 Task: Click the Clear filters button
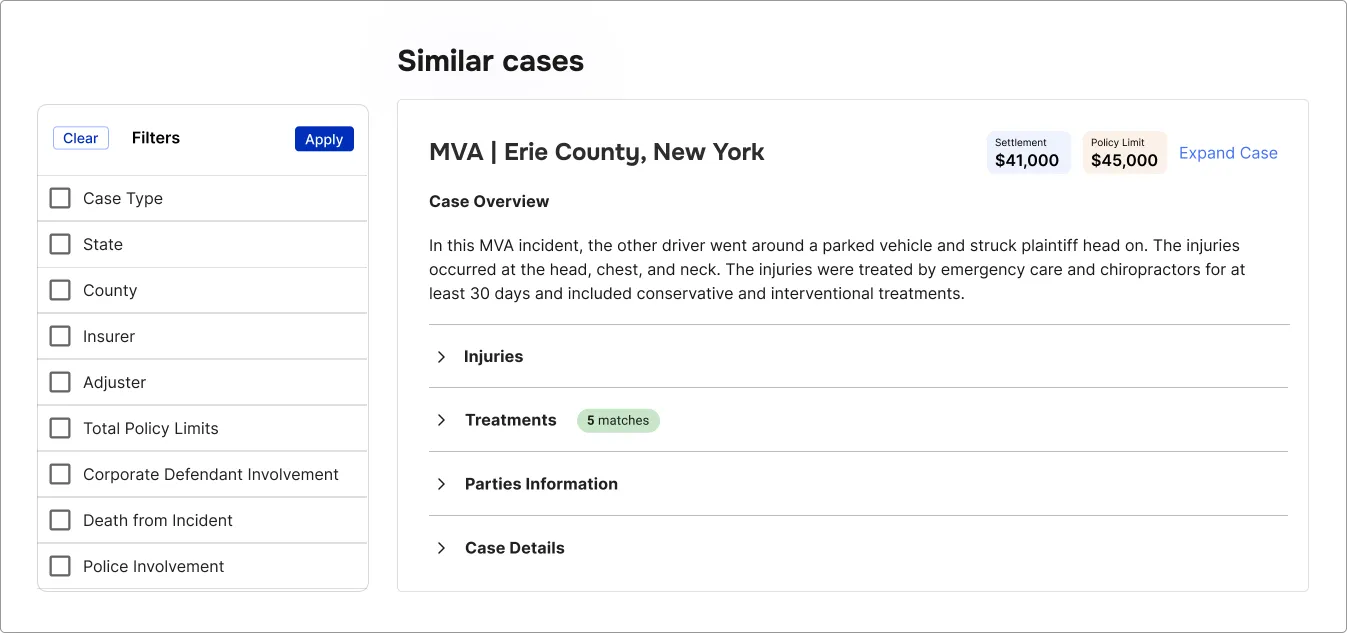click(x=81, y=138)
